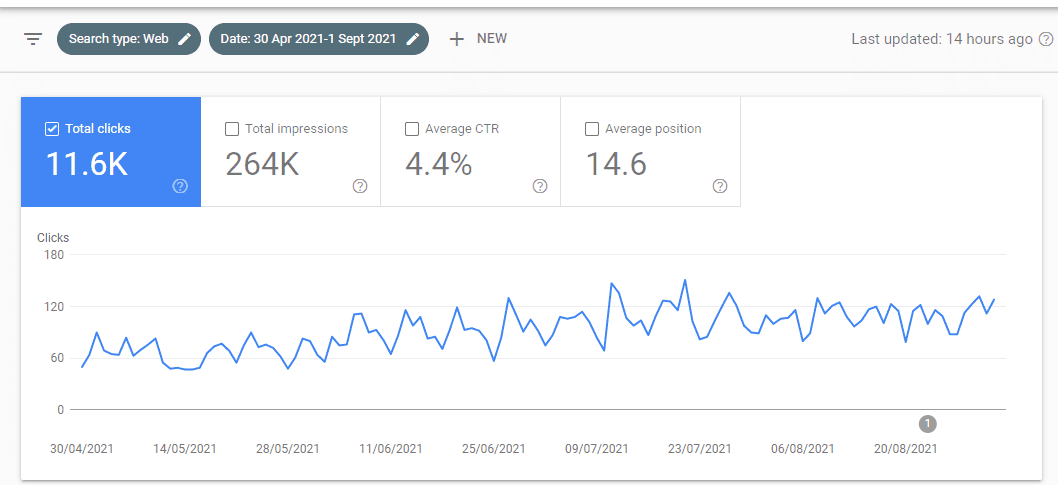1058x485 pixels.
Task: Click the 60 y-axis label
Action: pos(57,358)
